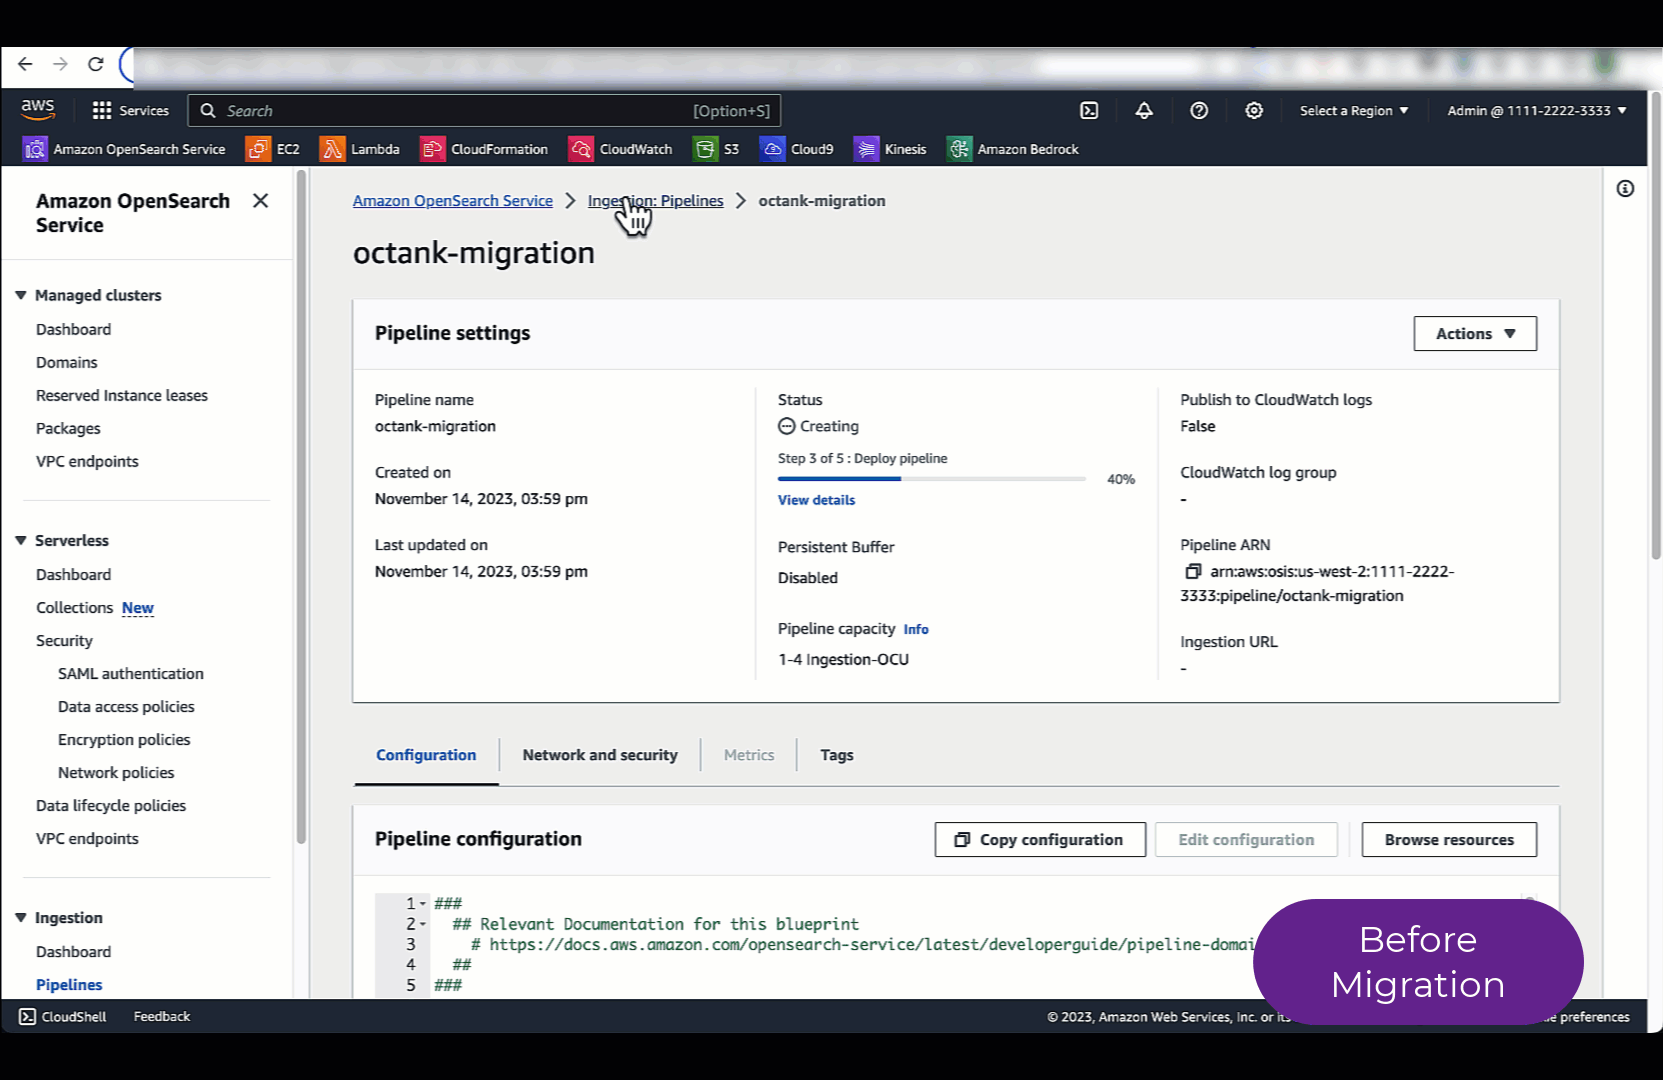The image size is (1663, 1080).
Task: Open the settings gear icon
Action: point(1254,111)
